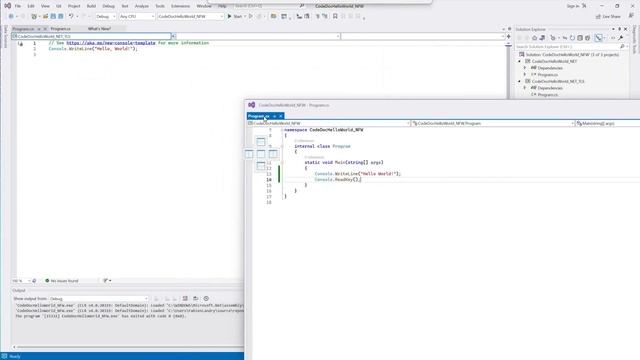Open the Debug menu

pyautogui.click(x=109, y=6)
